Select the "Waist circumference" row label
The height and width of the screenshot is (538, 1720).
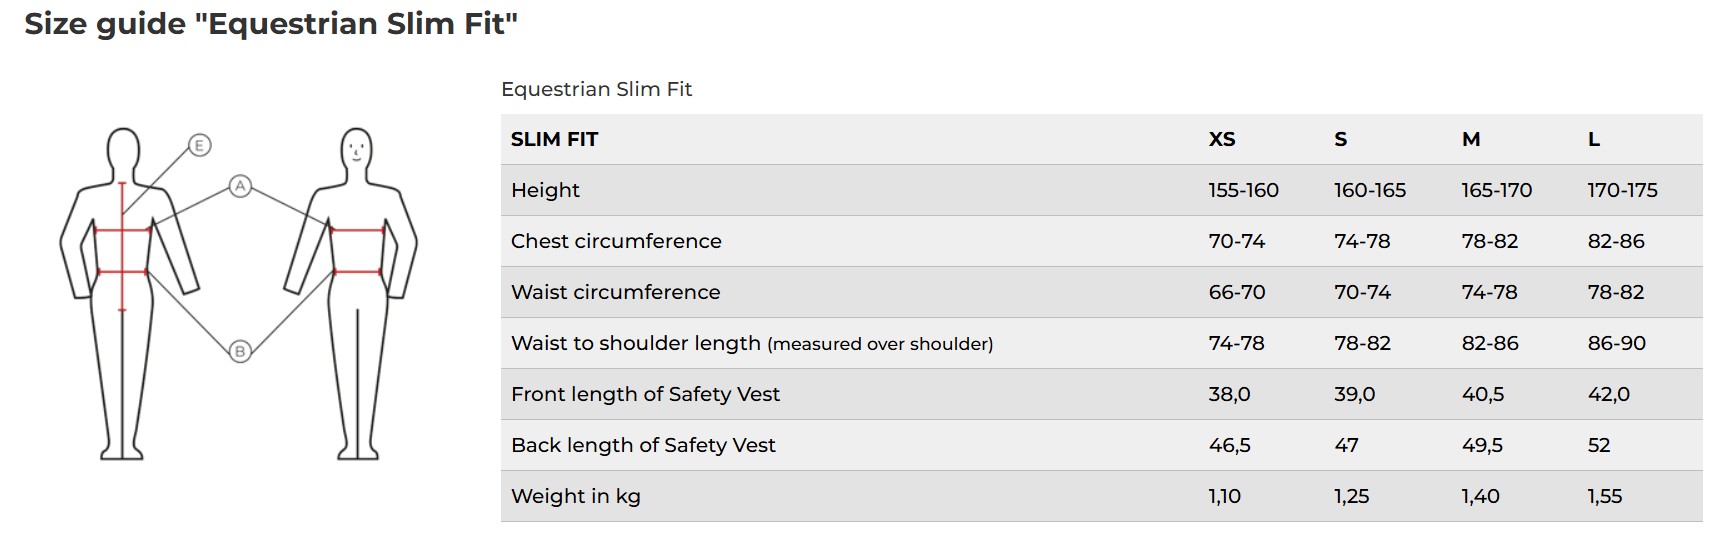point(615,292)
